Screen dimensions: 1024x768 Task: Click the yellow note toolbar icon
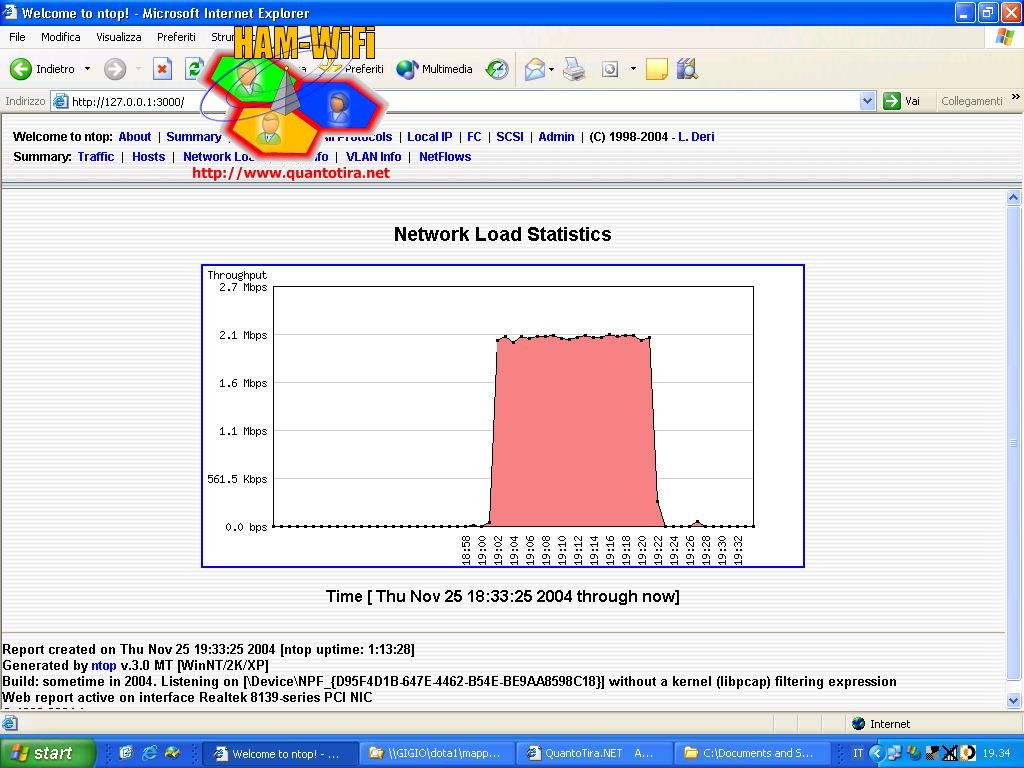coord(656,69)
